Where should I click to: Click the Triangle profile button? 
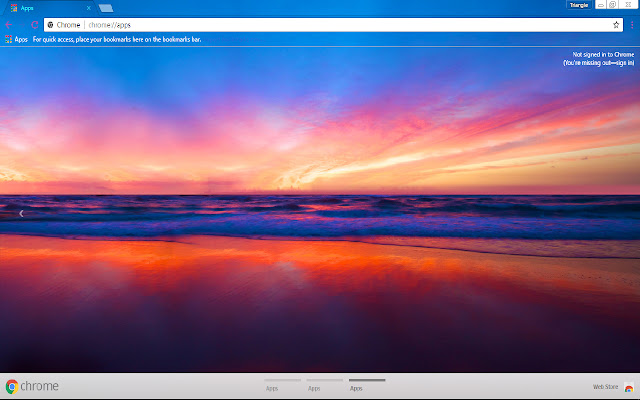pyautogui.click(x=578, y=5)
